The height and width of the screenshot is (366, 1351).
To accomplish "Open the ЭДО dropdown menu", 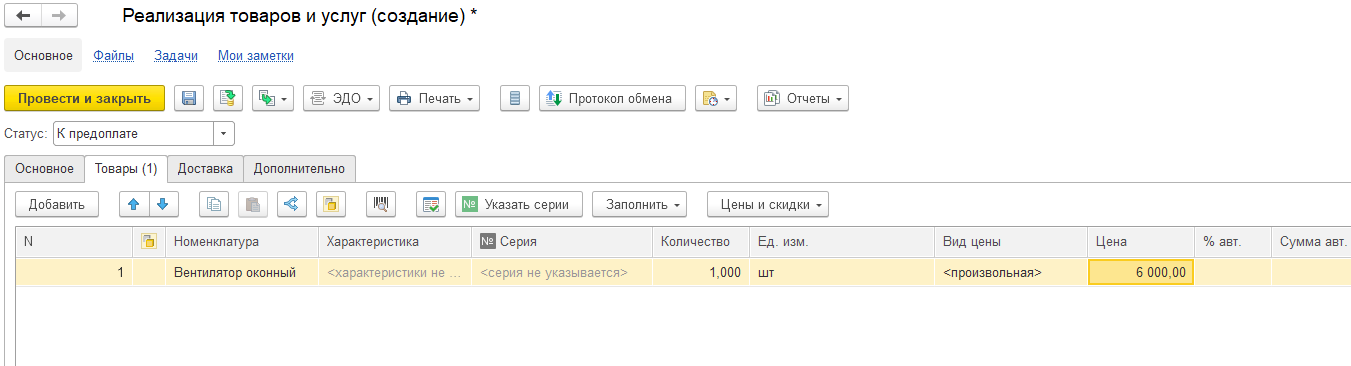I will pos(341,98).
